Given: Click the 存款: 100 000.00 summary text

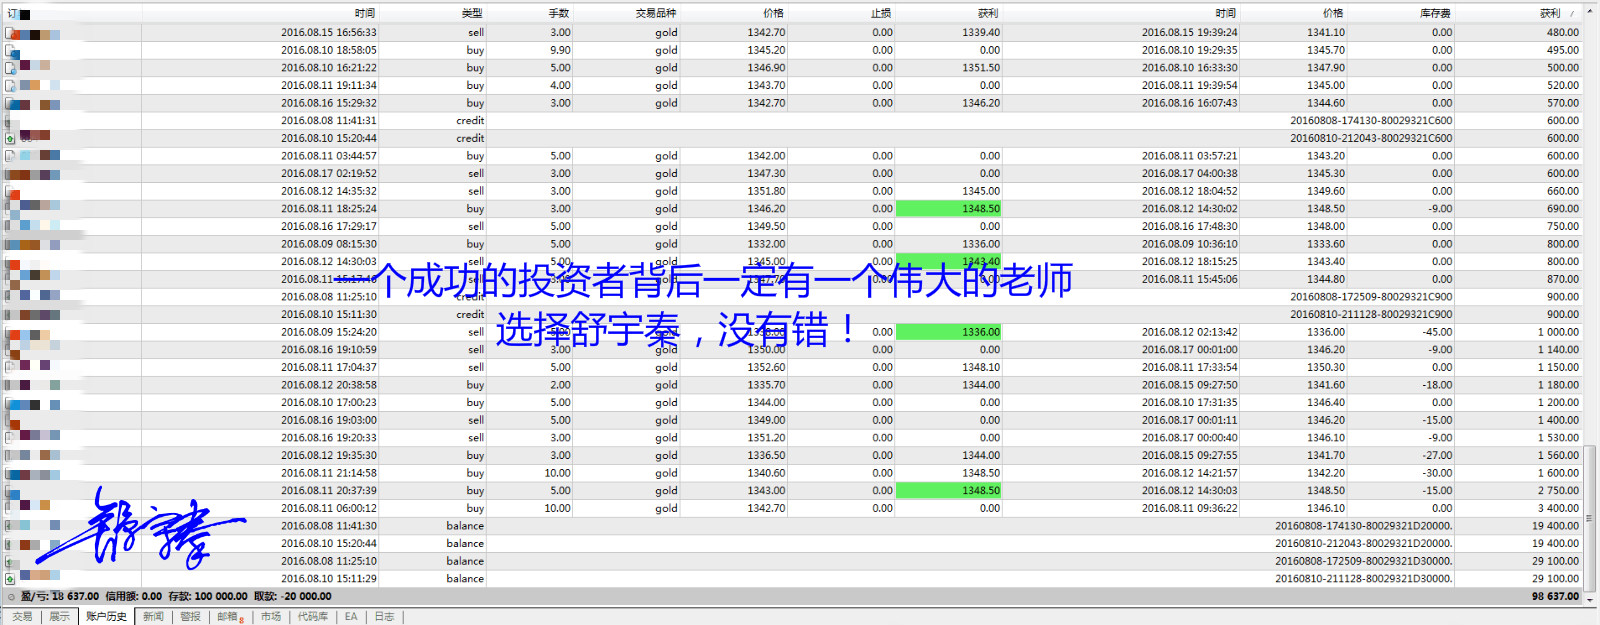Looking at the screenshot, I should [208, 597].
